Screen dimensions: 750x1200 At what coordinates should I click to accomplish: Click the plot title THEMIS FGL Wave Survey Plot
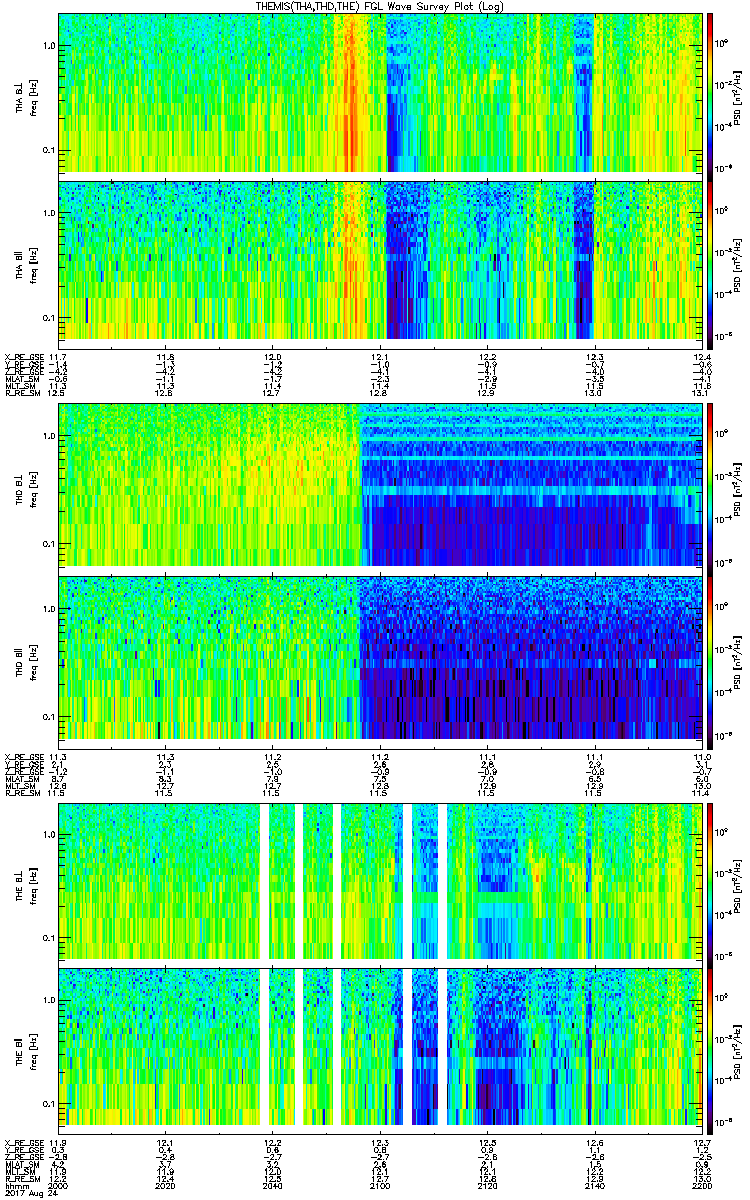point(380,6)
